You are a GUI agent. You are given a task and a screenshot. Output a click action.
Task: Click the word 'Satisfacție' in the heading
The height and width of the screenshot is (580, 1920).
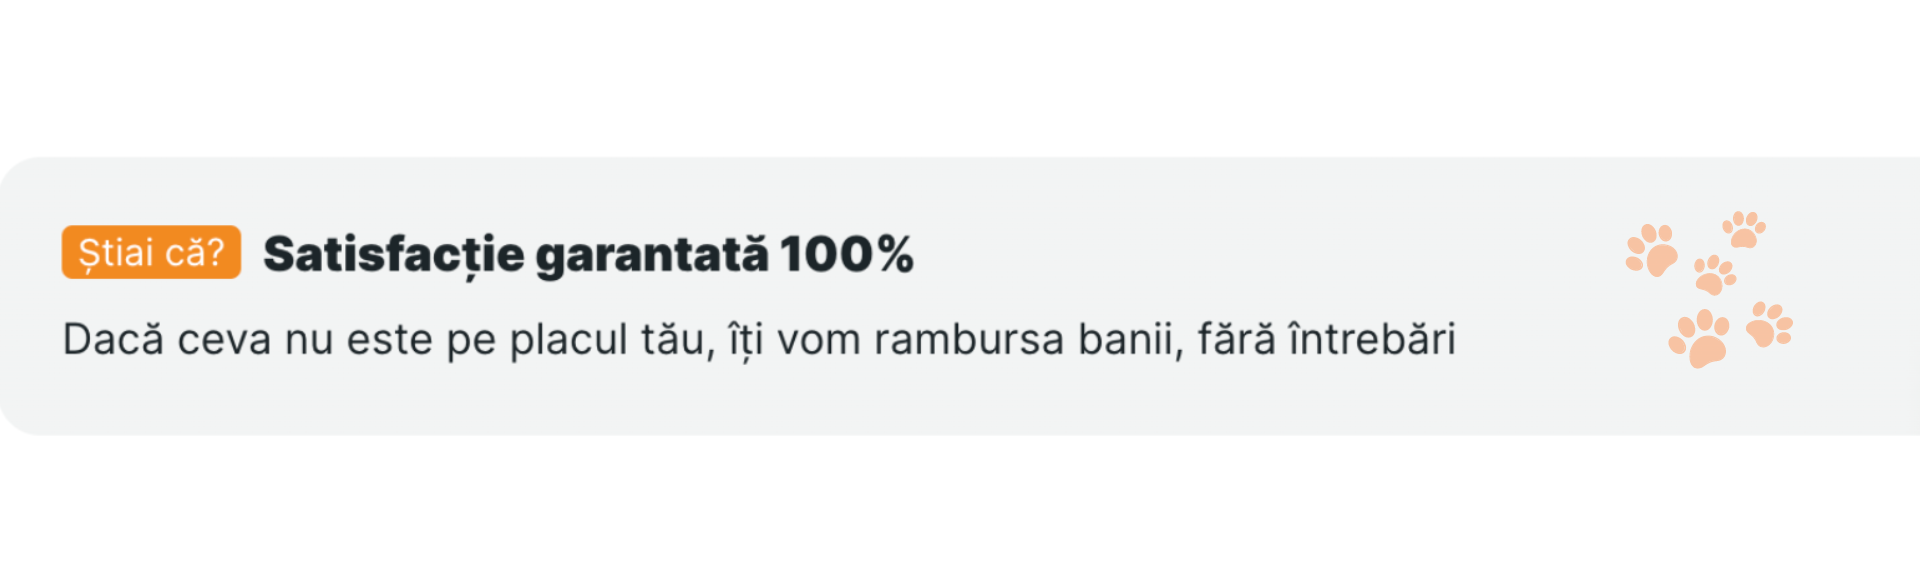click(x=394, y=256)
